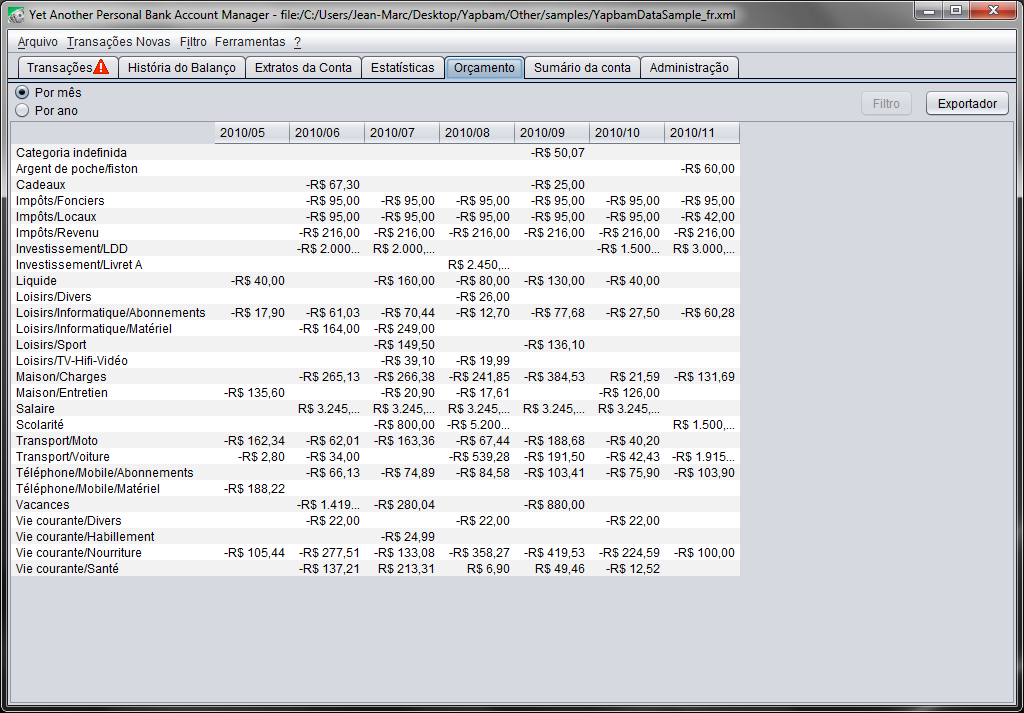The height and width of the screenshot is (713, 1024).
Task: Select the Salaire row label
Action: 35,409
